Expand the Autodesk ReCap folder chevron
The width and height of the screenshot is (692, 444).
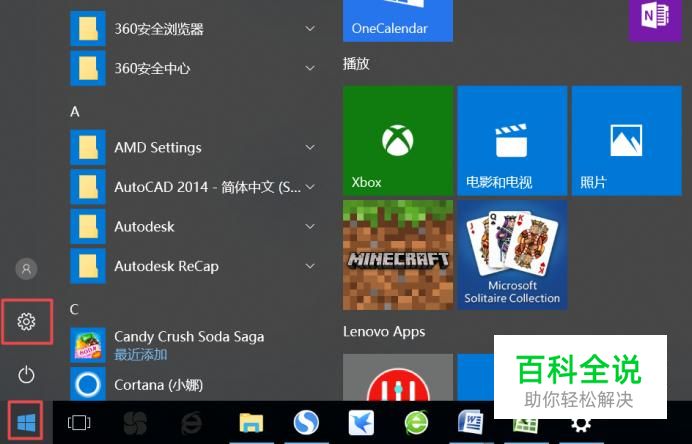[310, 266]
